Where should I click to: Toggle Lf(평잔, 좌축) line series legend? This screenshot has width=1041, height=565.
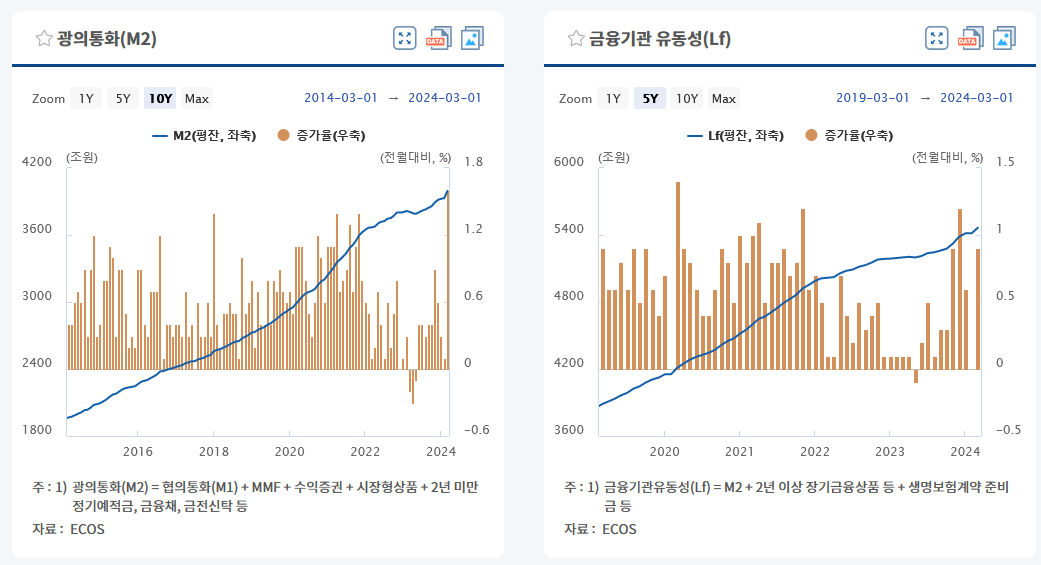pos(735,135)
